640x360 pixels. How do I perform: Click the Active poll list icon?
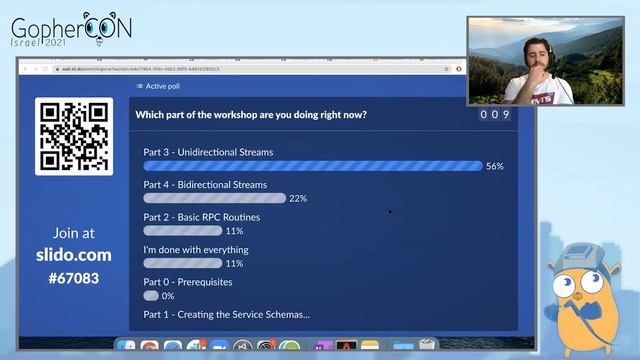(x=140, y=86)
